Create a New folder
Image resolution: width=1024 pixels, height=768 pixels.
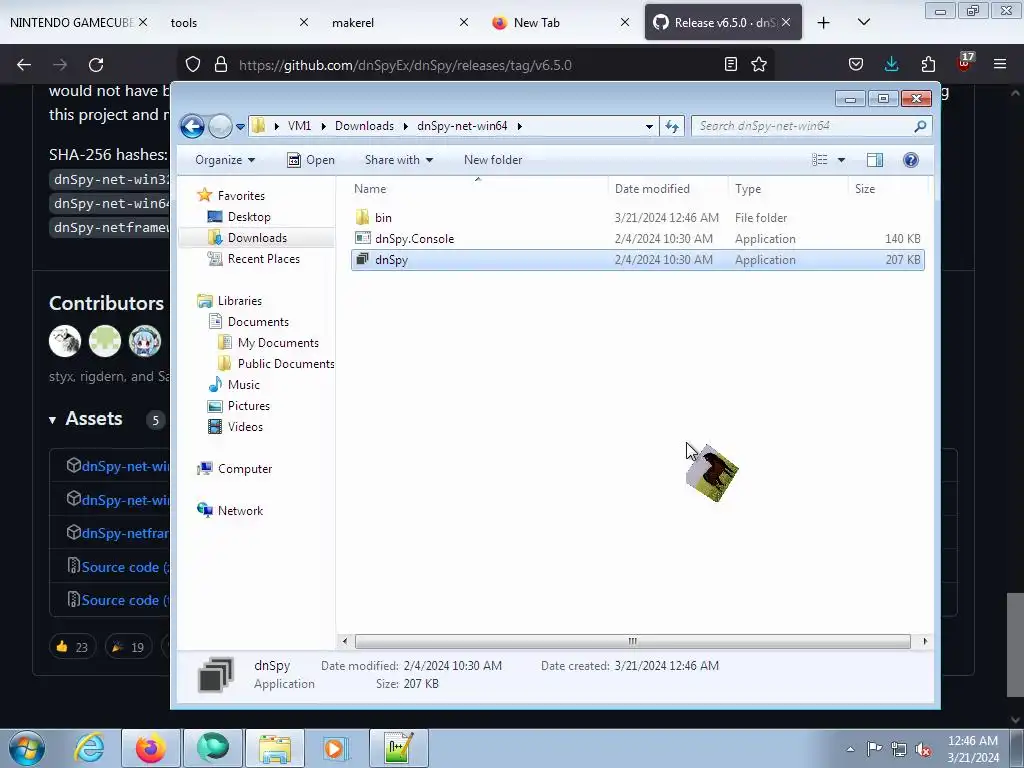493,160
